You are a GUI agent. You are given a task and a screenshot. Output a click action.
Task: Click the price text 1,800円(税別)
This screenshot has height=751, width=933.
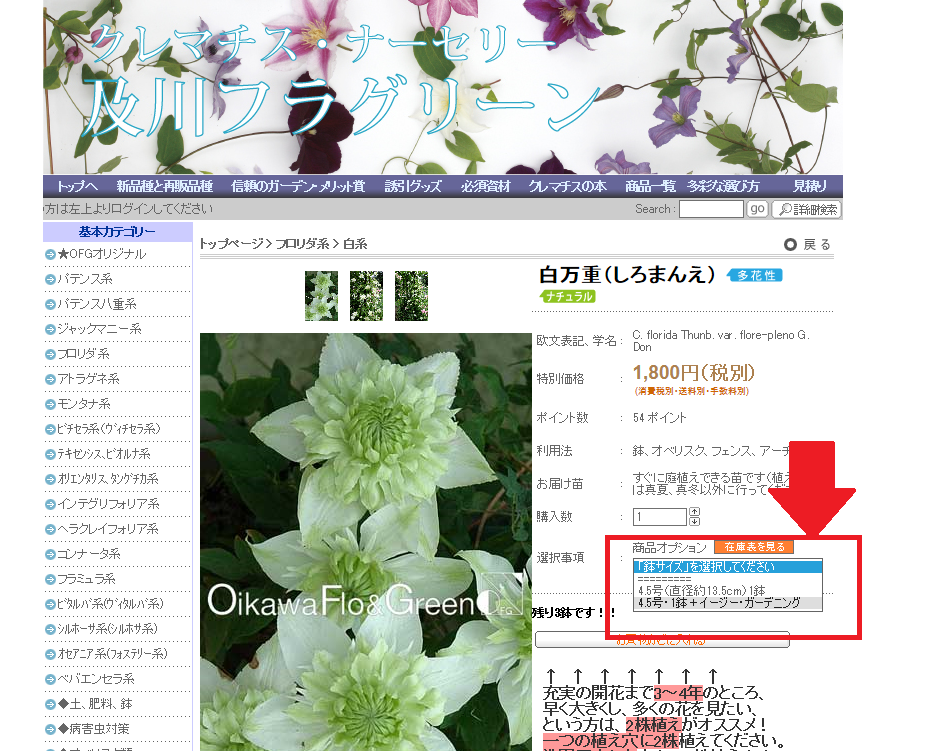pyautogui.click(x=694, y=373)
